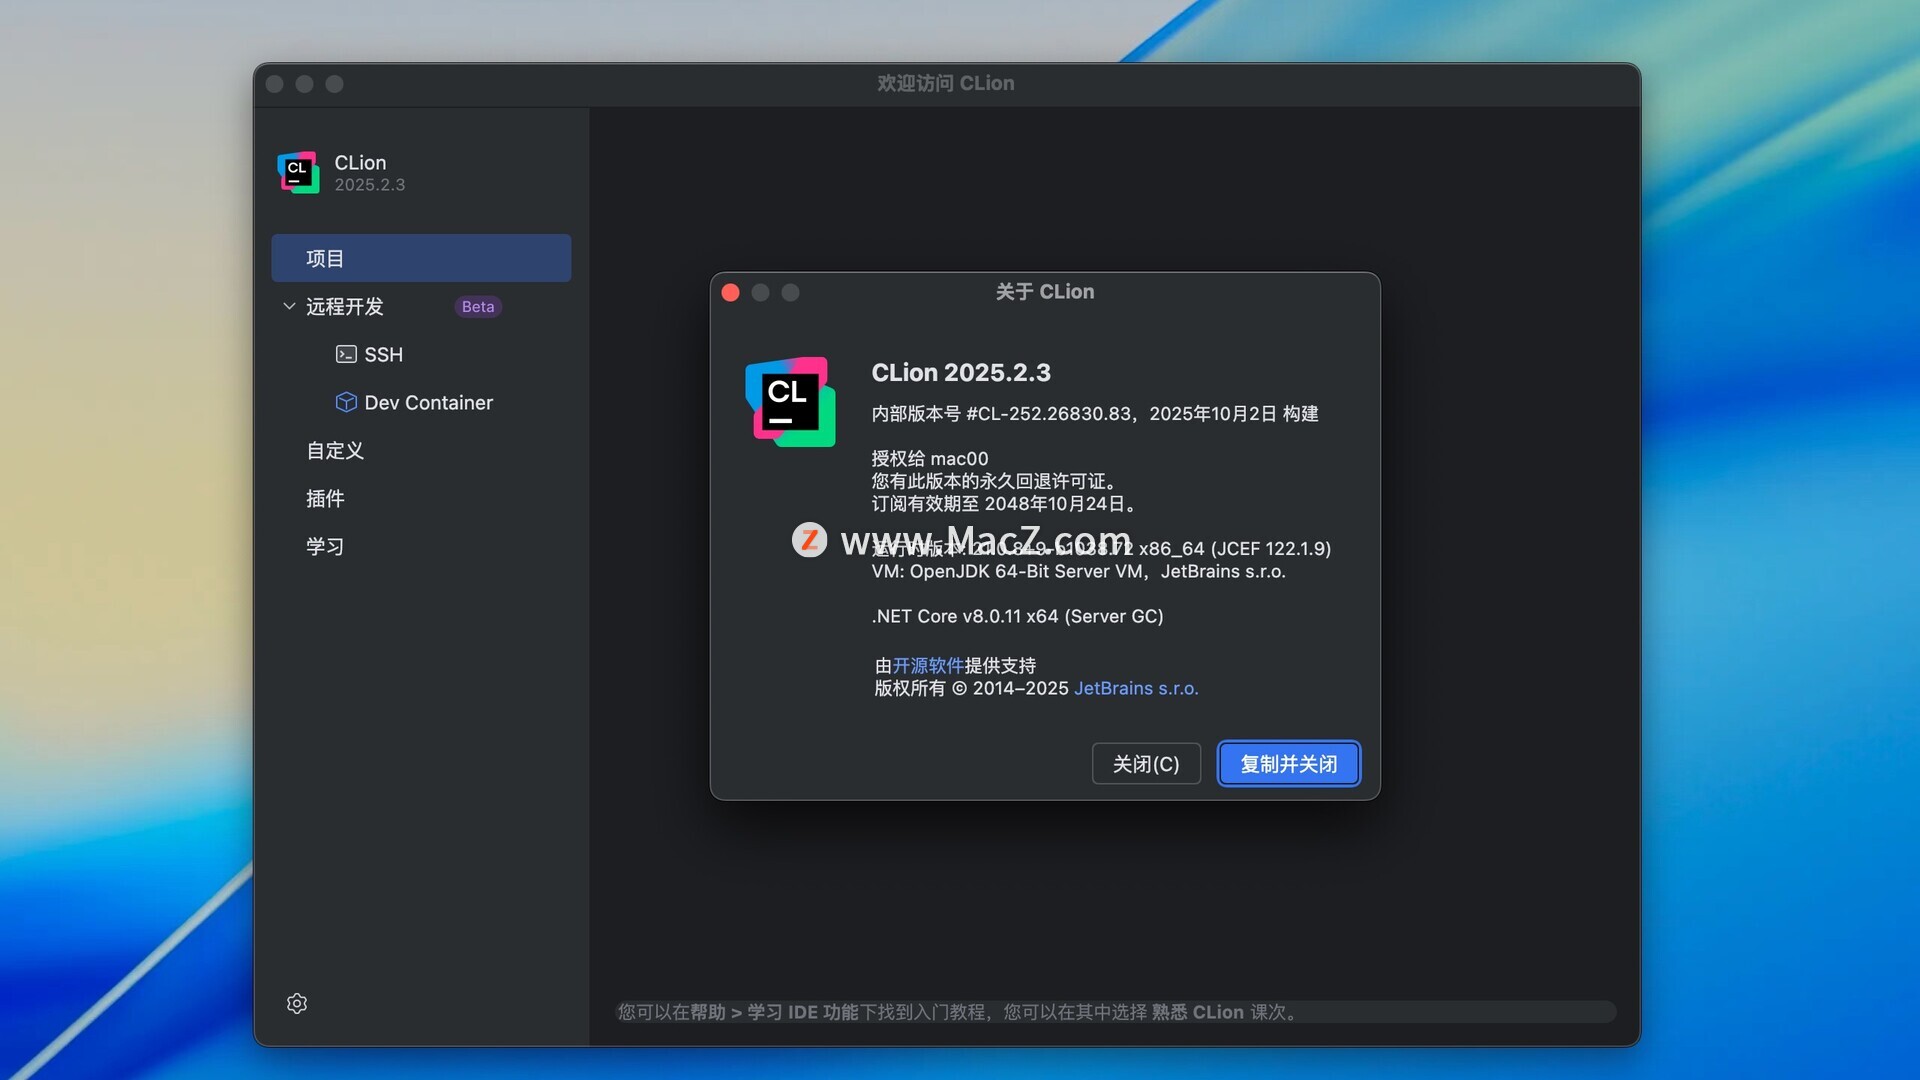Click the 远程开发 tree label
1920x1080 pixels.
tap(345, 306)
